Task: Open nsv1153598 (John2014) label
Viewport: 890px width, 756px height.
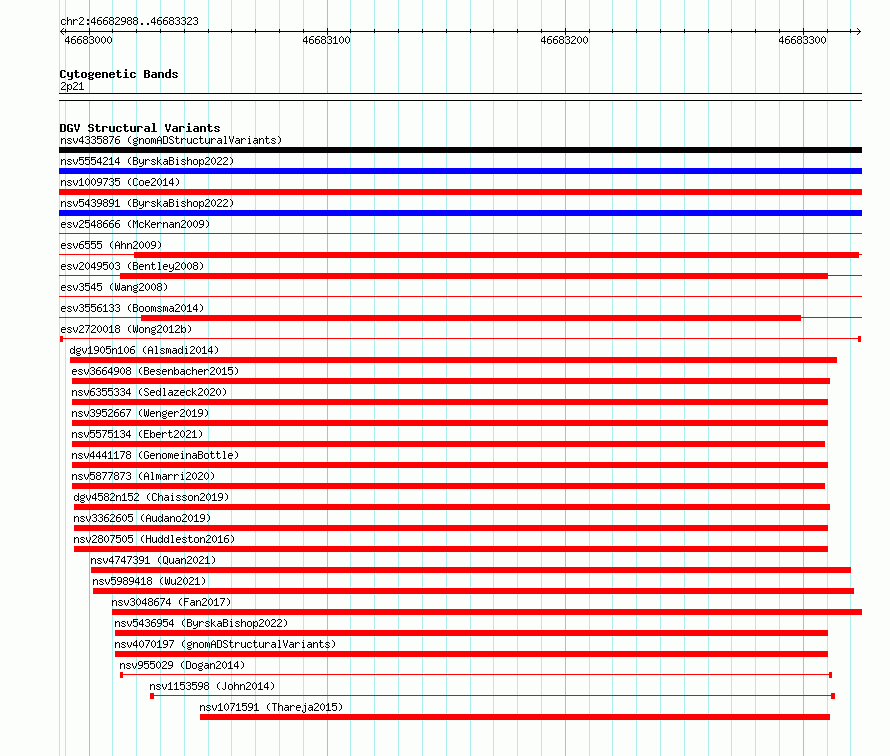Action: pyautogui.click(x=212, y=686)
